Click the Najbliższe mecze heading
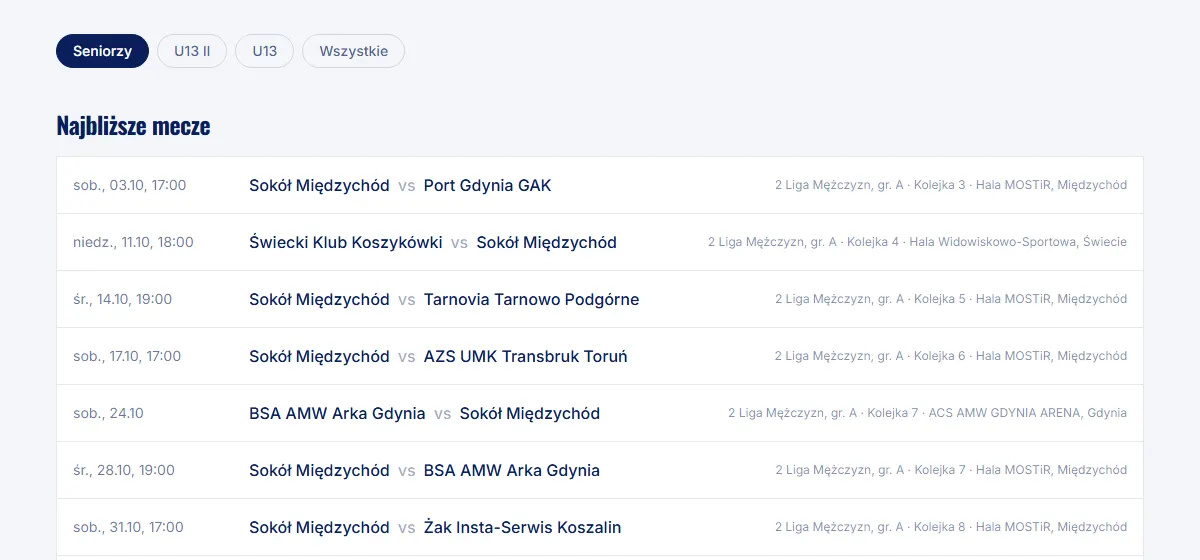This screenshot has height=560, width=1200. 133,126
